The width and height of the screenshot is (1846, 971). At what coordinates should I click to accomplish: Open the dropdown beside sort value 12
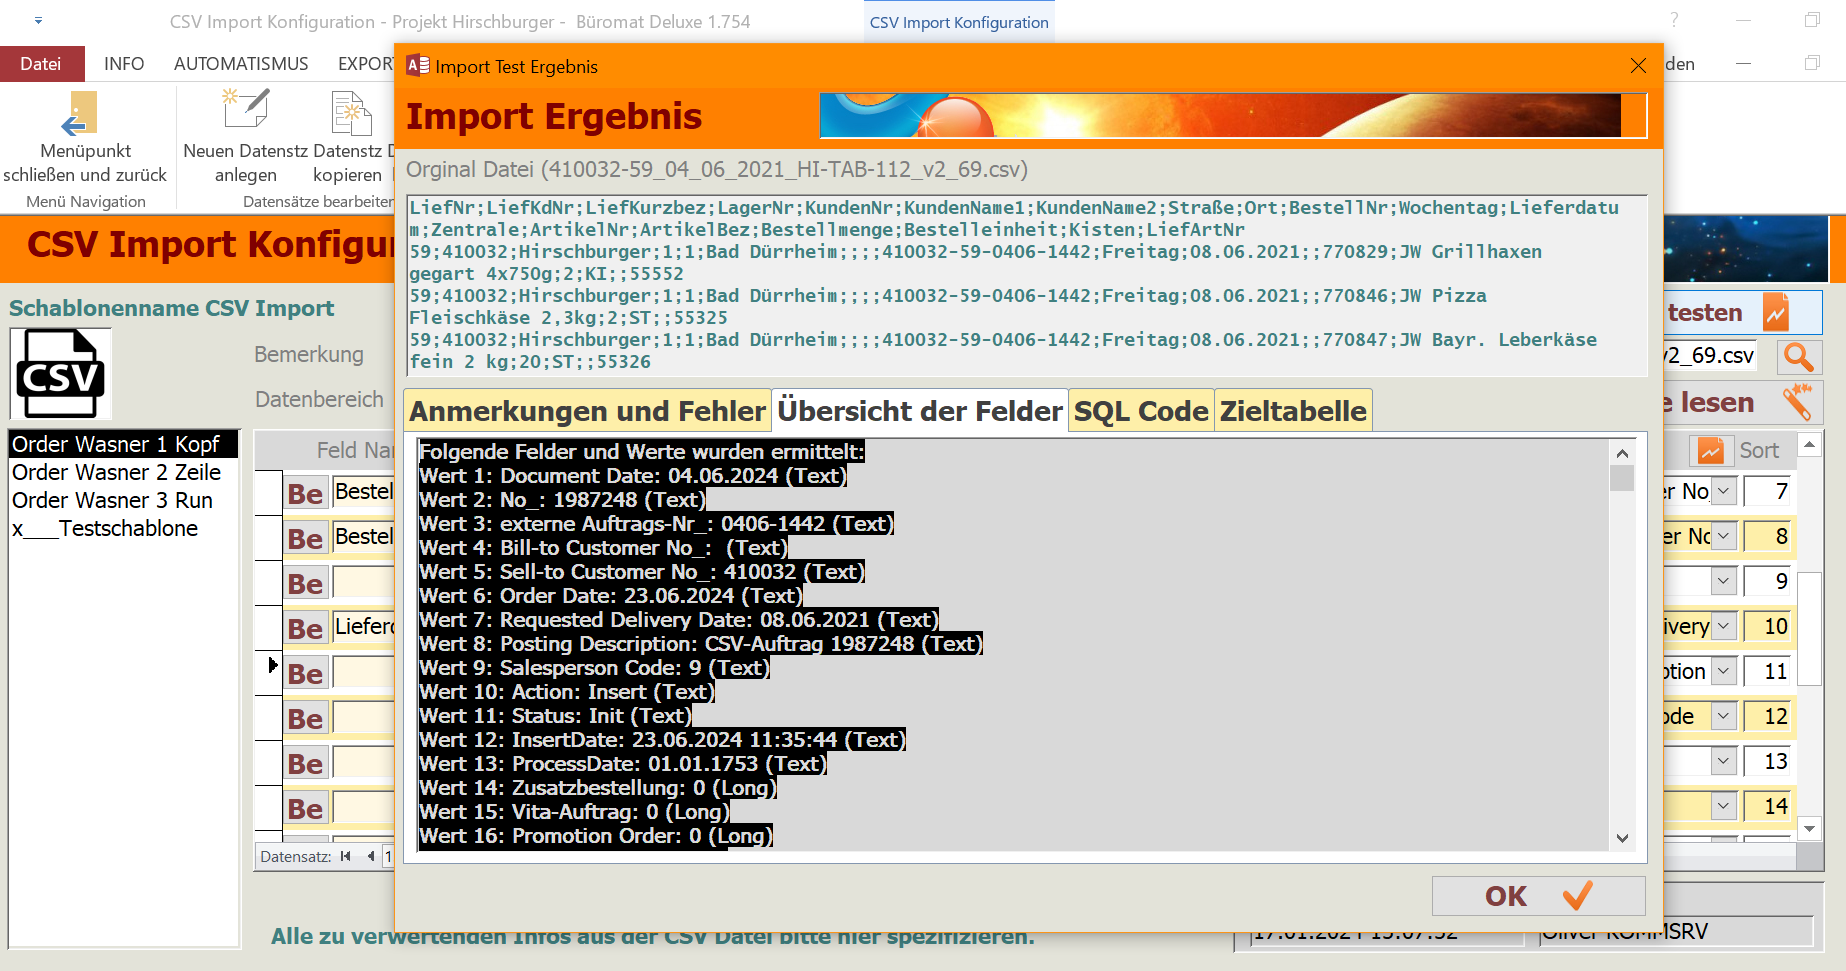[1724, 716]
